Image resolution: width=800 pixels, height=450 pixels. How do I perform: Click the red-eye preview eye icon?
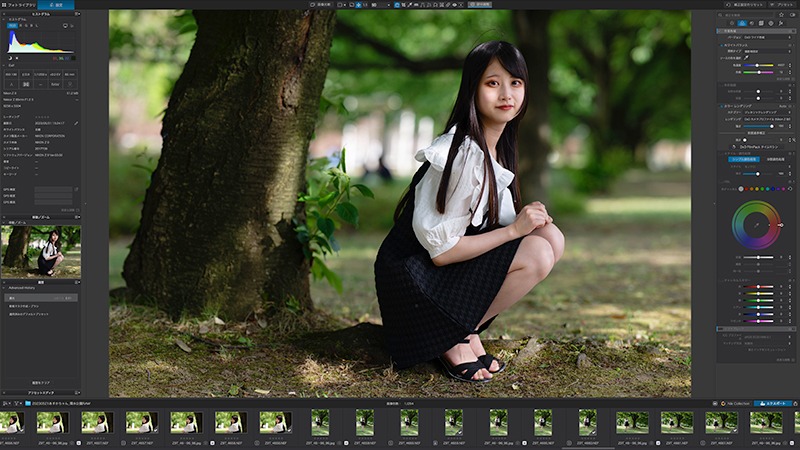coord(455,5)
